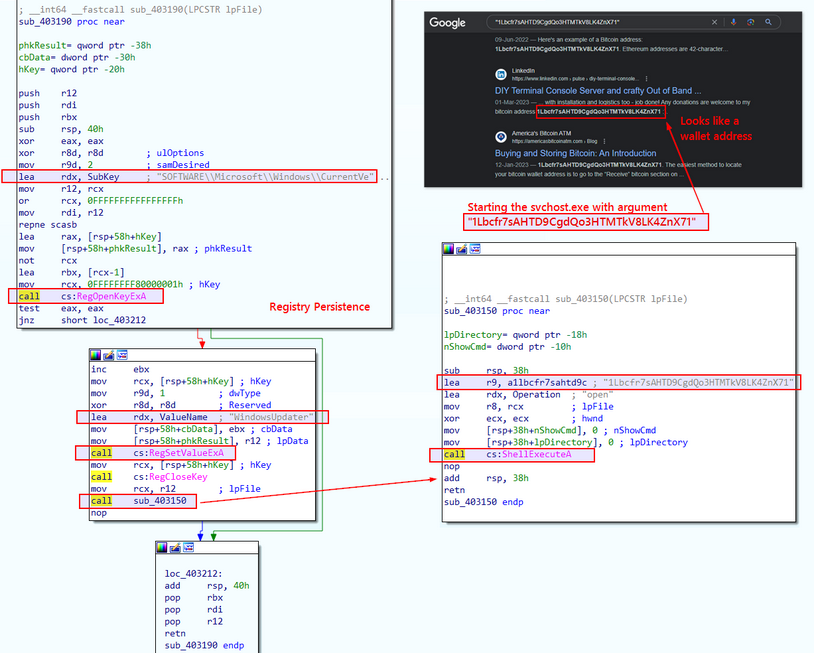Click 'add rsp, 38h' instruction

[x=486, y=478]
